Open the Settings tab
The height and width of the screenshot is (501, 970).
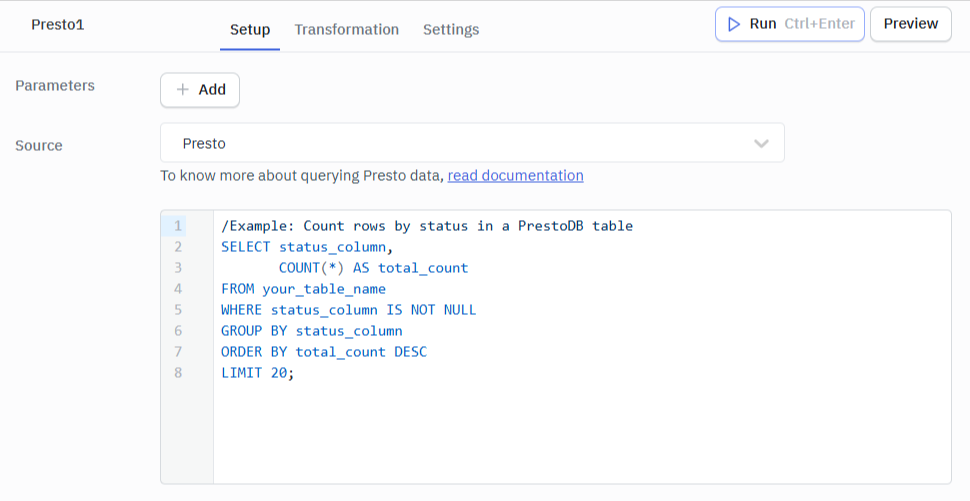pyautogui.click(x=451, y=30)
